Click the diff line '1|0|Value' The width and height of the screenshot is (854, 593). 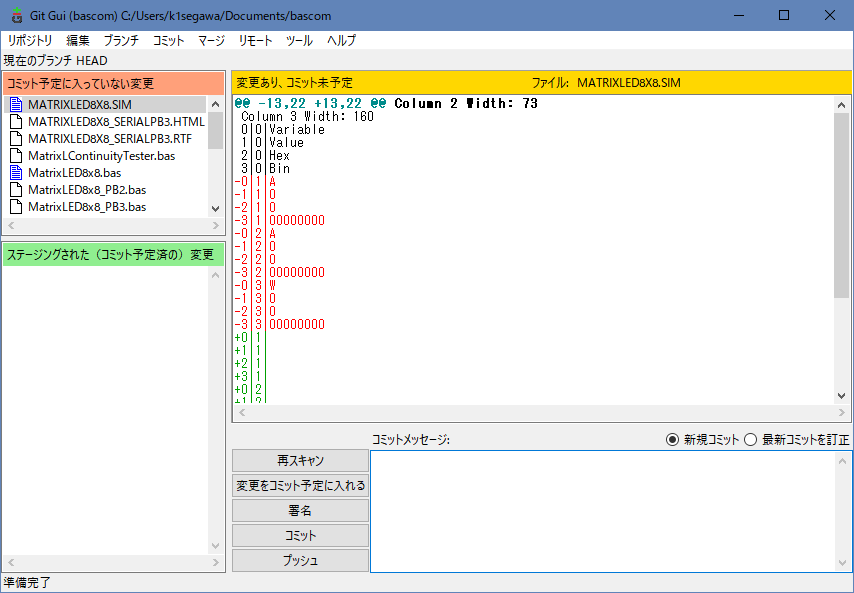[x=272, y=143]
